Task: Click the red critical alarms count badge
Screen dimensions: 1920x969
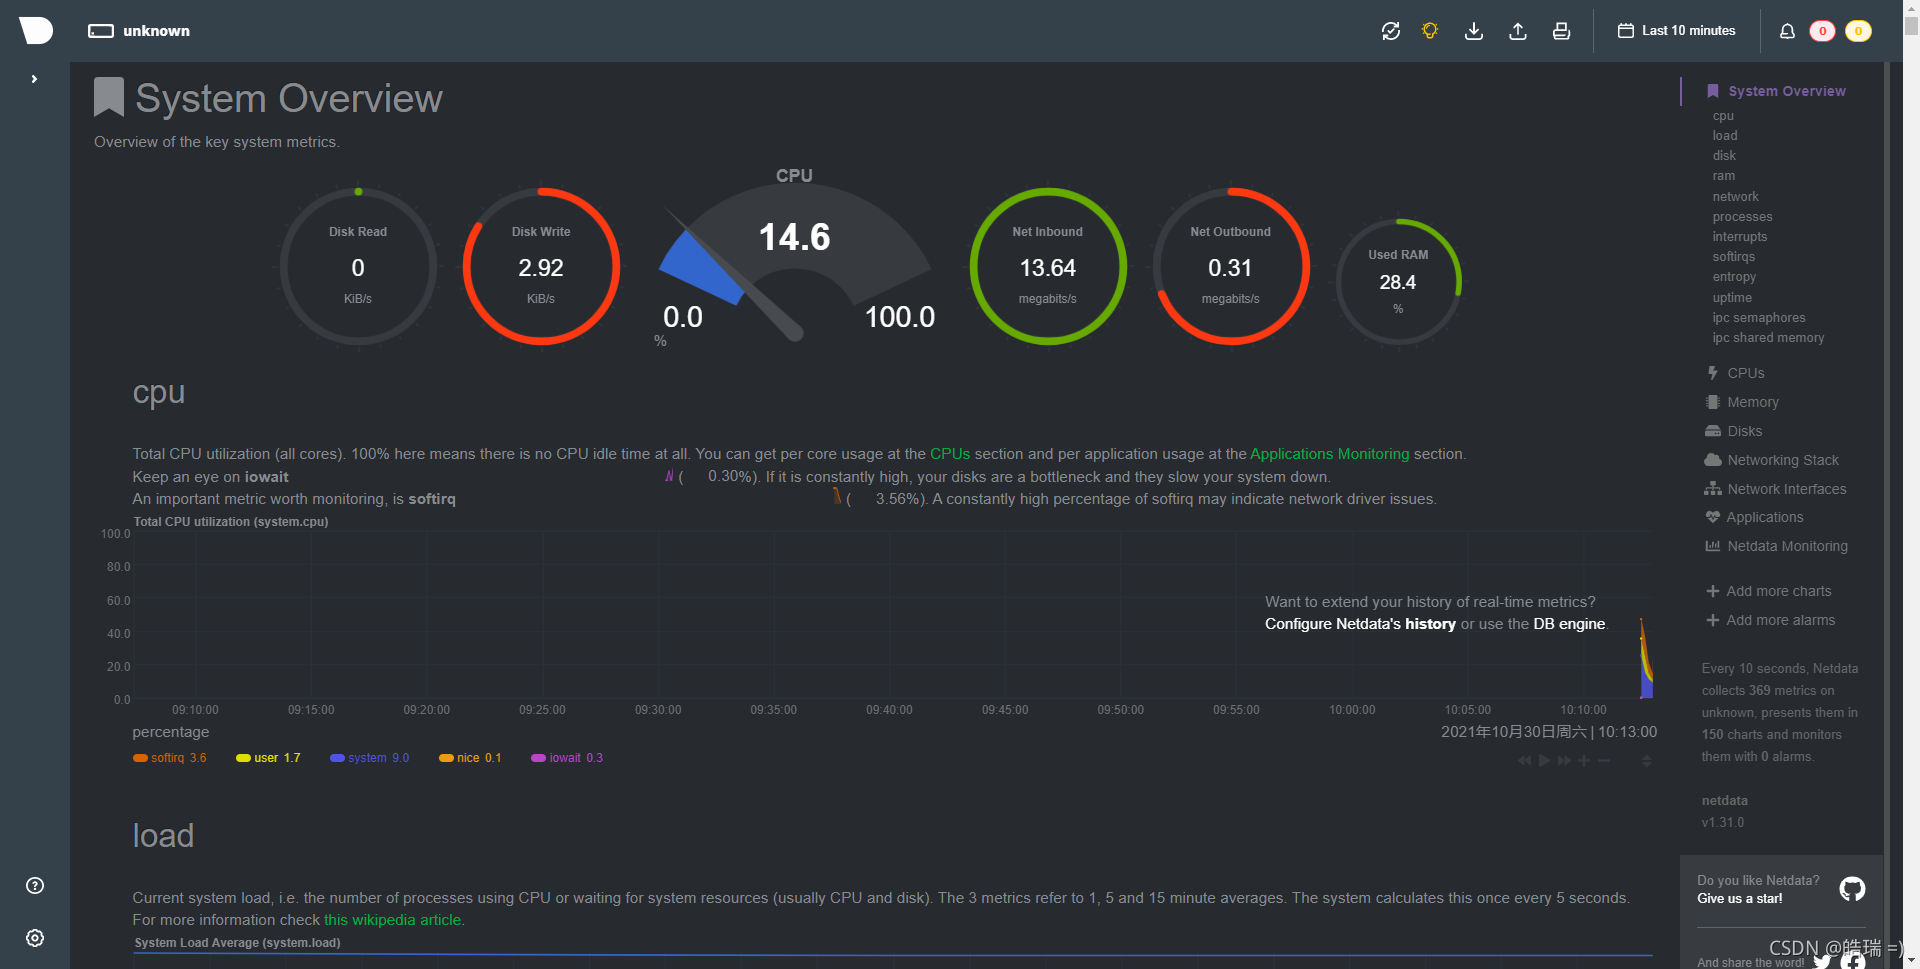Action: (1822, 31)
